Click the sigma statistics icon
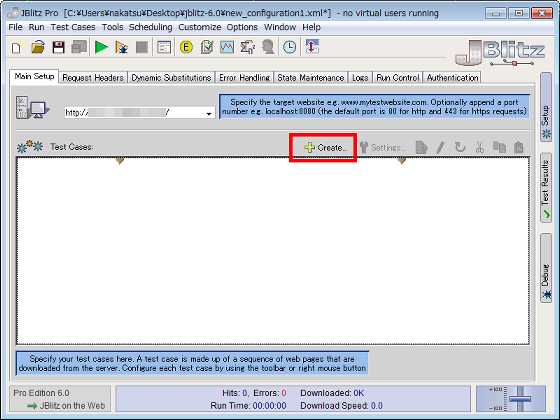 point(248,47)
